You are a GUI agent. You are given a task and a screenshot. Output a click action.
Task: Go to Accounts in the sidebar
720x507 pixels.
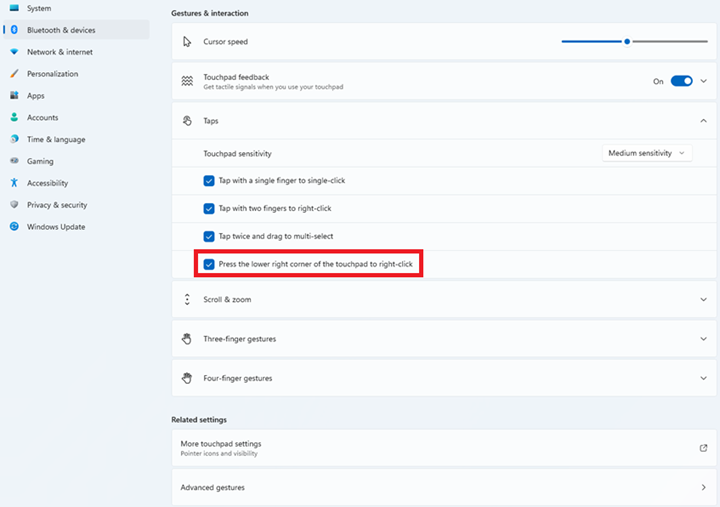[42, 118]
